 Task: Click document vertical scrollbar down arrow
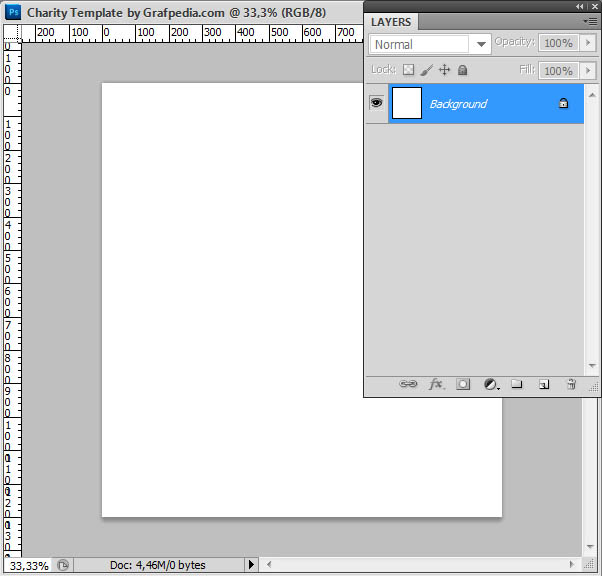590,546
